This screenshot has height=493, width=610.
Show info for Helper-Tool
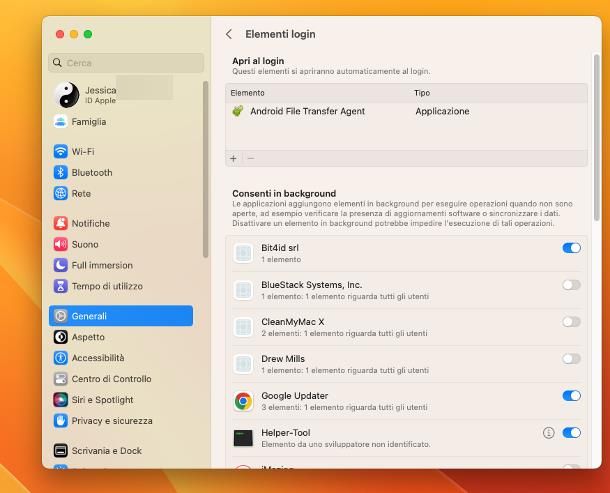[x=549, y=433]
